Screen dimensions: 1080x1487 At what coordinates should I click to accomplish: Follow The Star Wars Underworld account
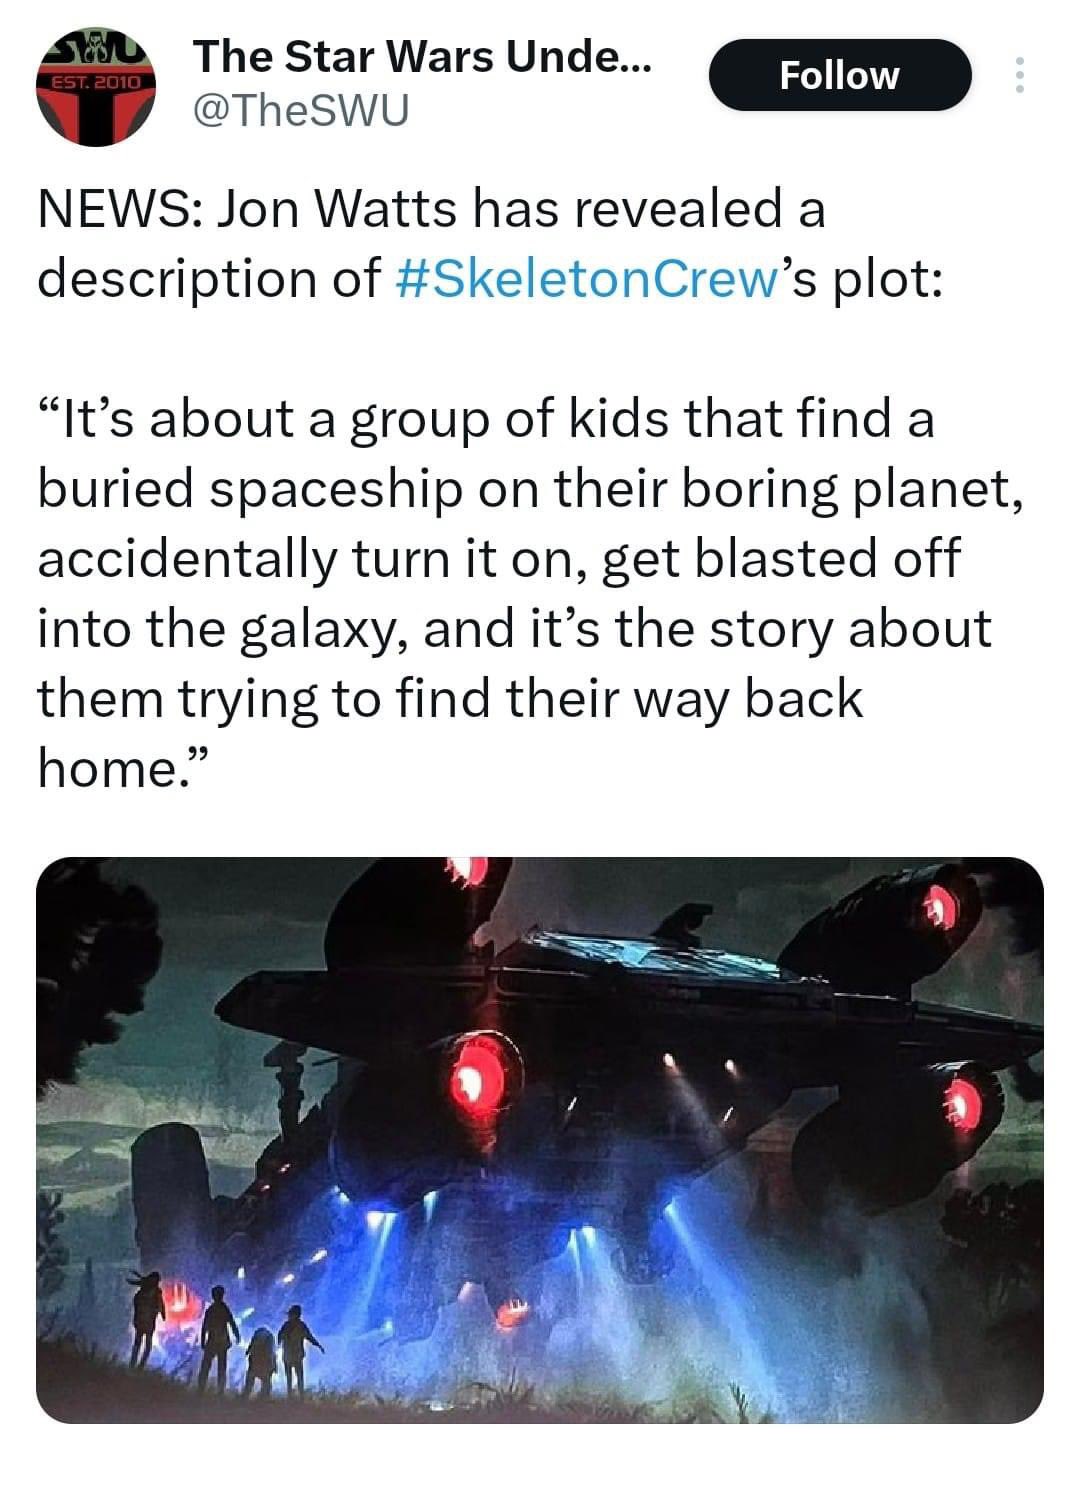coord(839,75)
